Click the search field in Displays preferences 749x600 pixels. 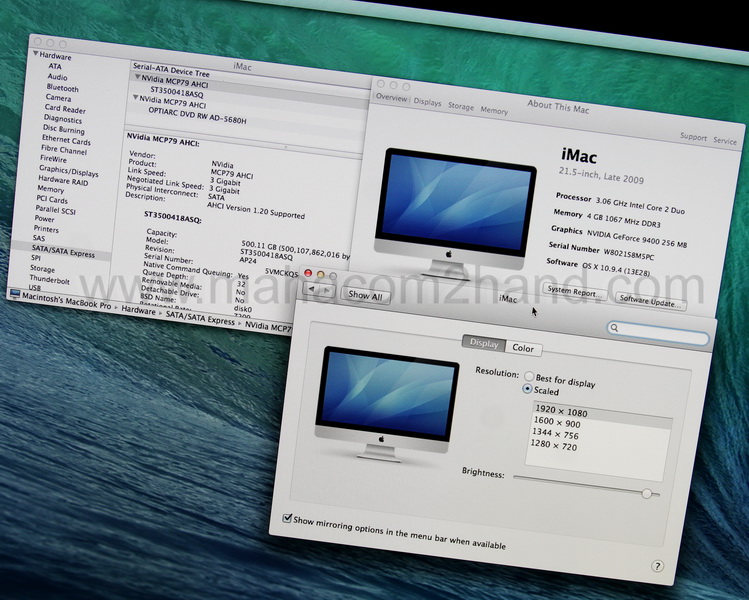(658, 332)
